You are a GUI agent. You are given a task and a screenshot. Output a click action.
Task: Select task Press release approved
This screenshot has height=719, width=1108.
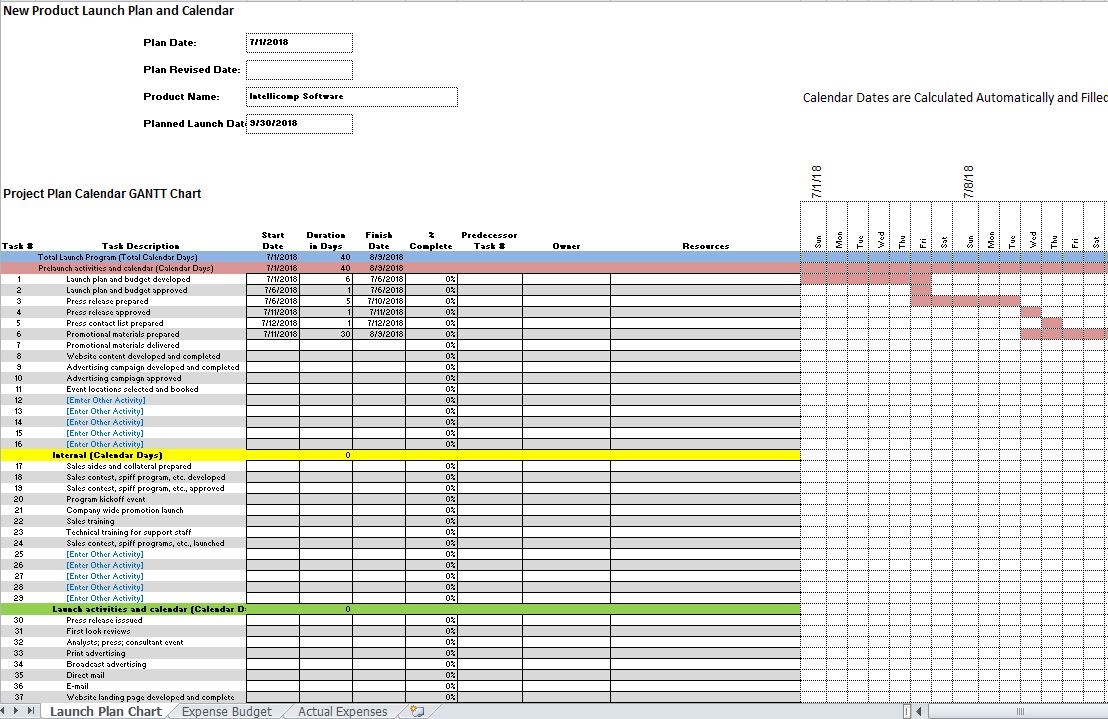click(108, 312)
